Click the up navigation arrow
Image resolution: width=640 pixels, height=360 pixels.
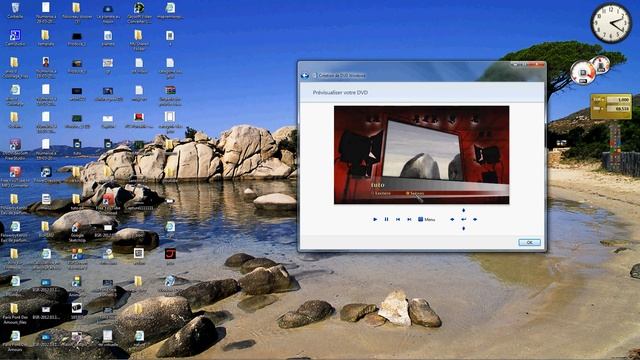click(463, 210)
